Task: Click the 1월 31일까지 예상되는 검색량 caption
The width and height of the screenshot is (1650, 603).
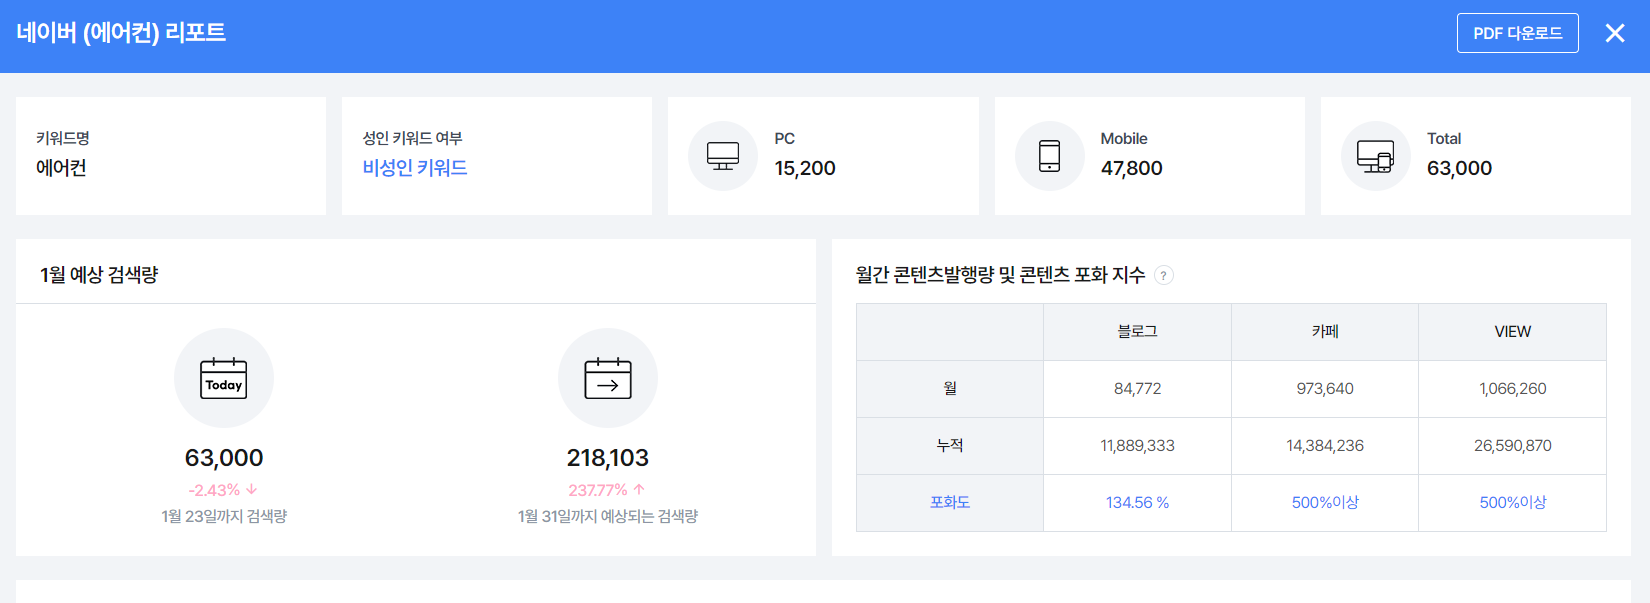Action: pyautogui.click(x=608, y=516)
